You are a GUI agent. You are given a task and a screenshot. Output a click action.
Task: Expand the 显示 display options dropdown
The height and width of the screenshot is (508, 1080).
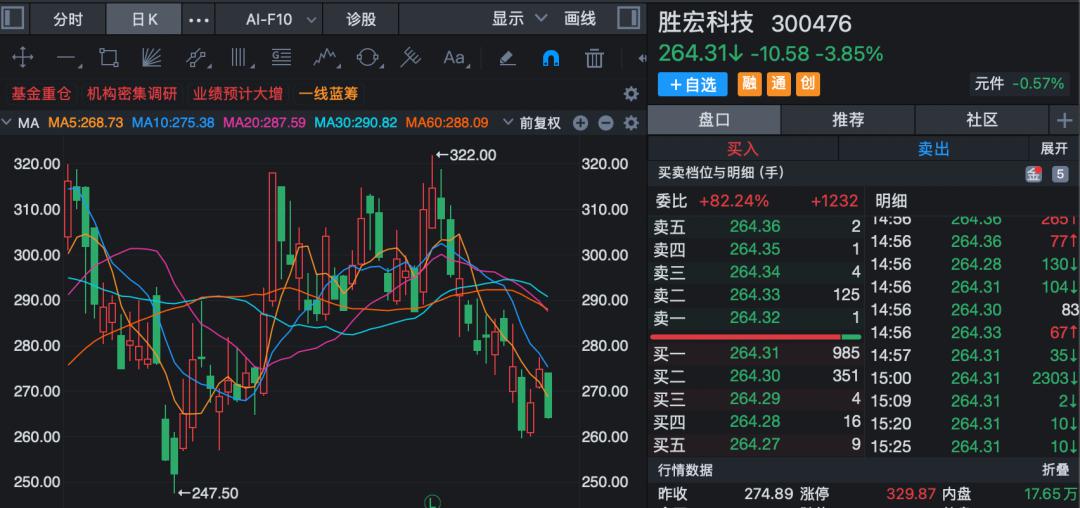pos(520,19)
